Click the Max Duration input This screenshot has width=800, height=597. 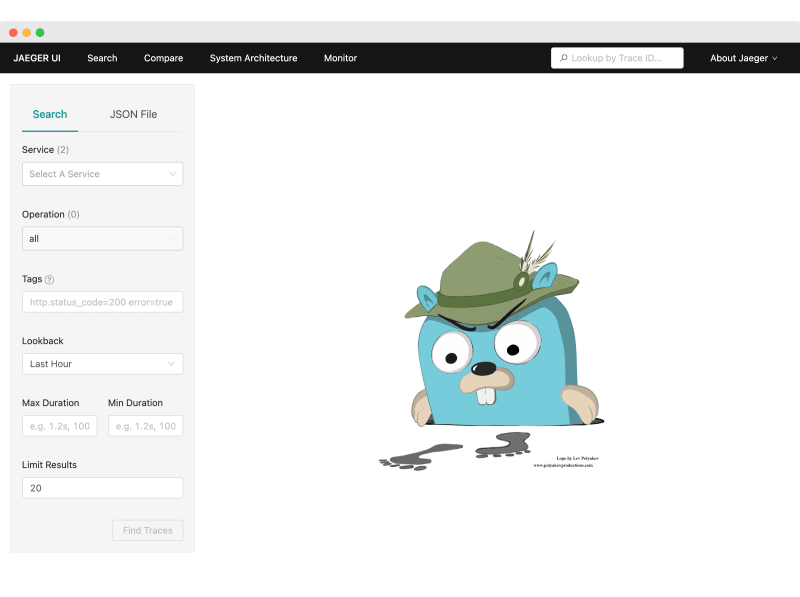click(60, 426)
